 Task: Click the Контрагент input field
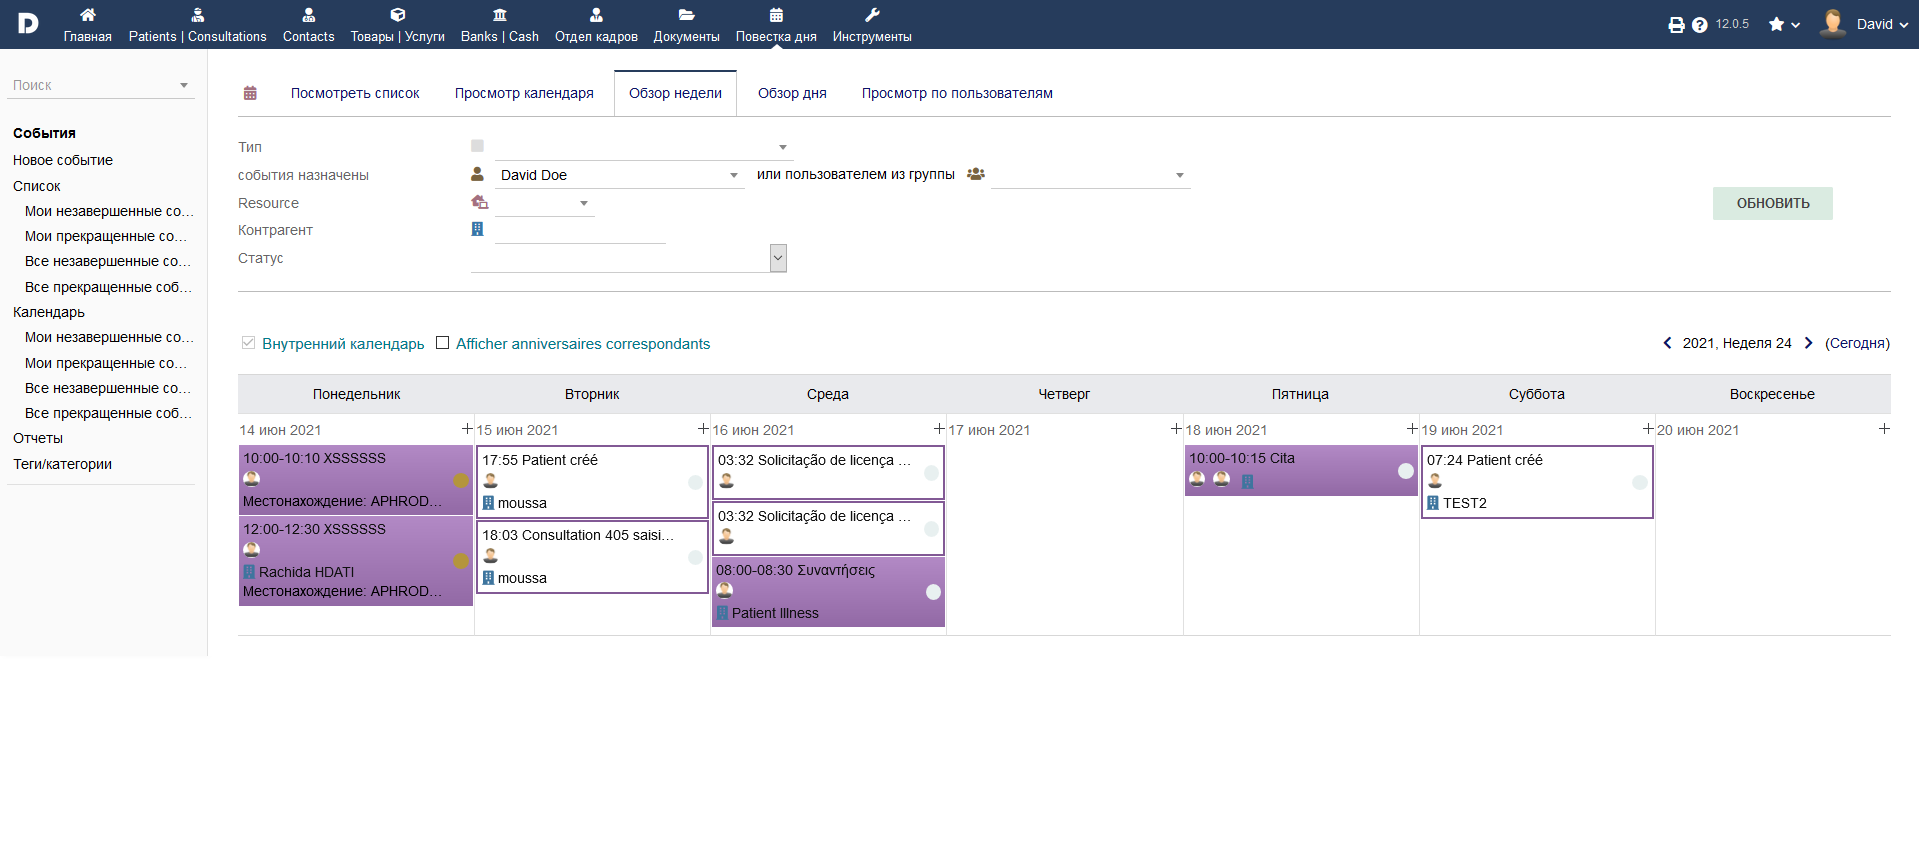580,231
